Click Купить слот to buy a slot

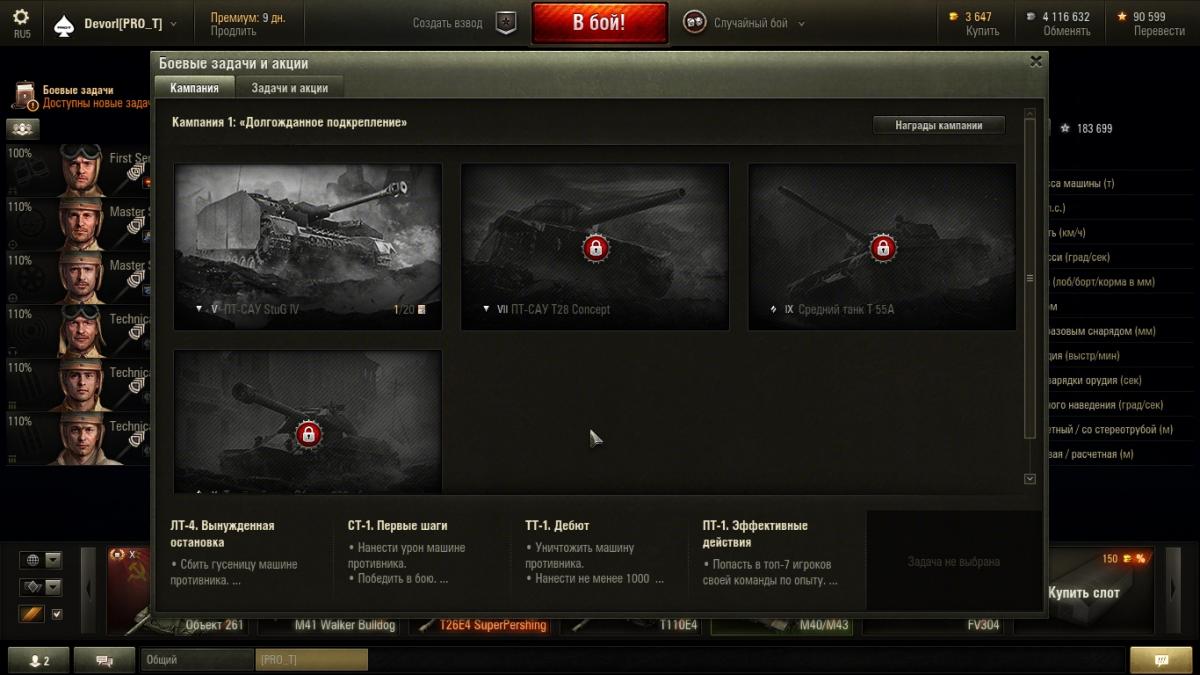(1084, 592)
